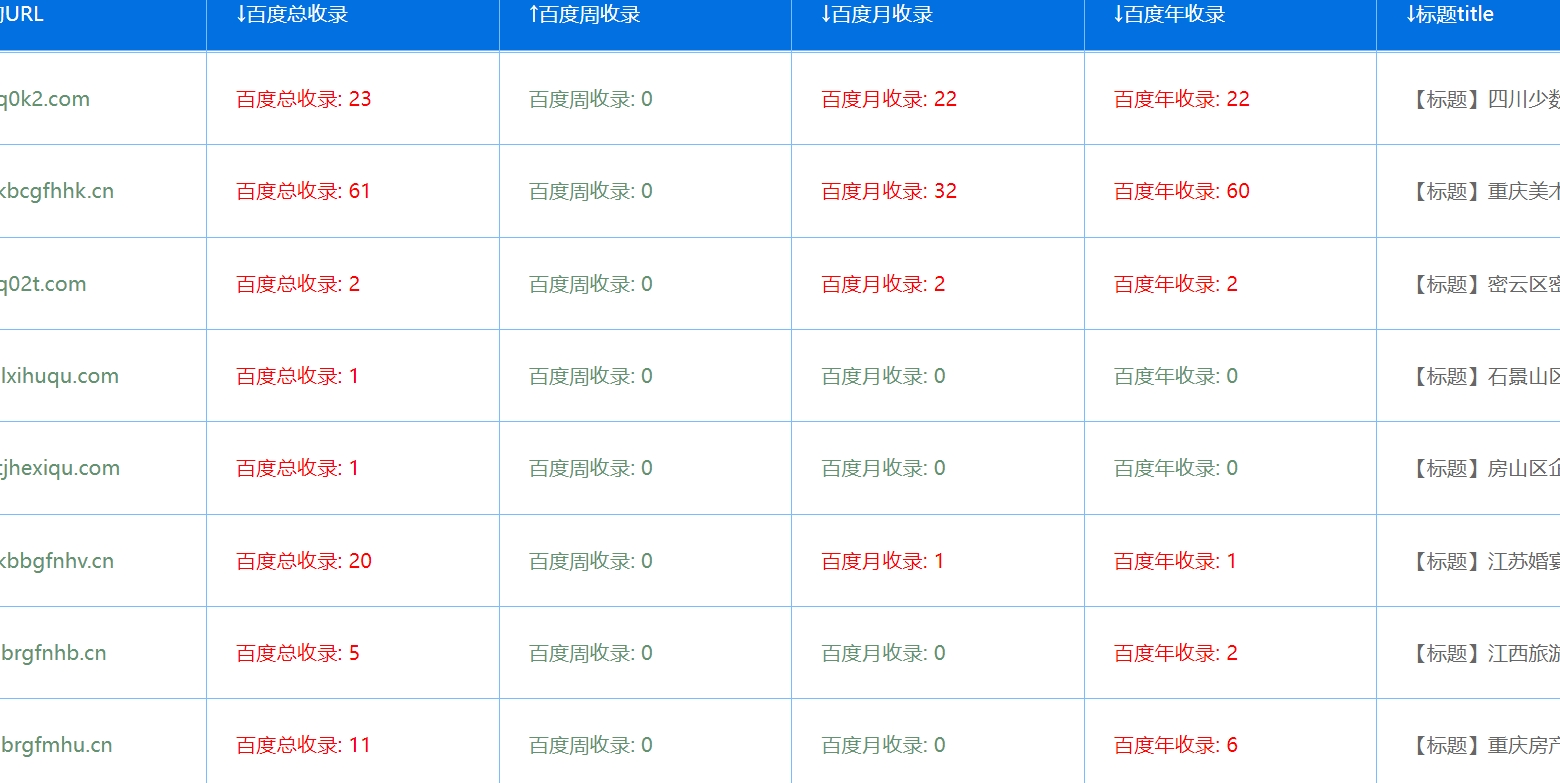Click 百度周收录: 0 in xbcgfhhk.cn row

tap(591, 191)
